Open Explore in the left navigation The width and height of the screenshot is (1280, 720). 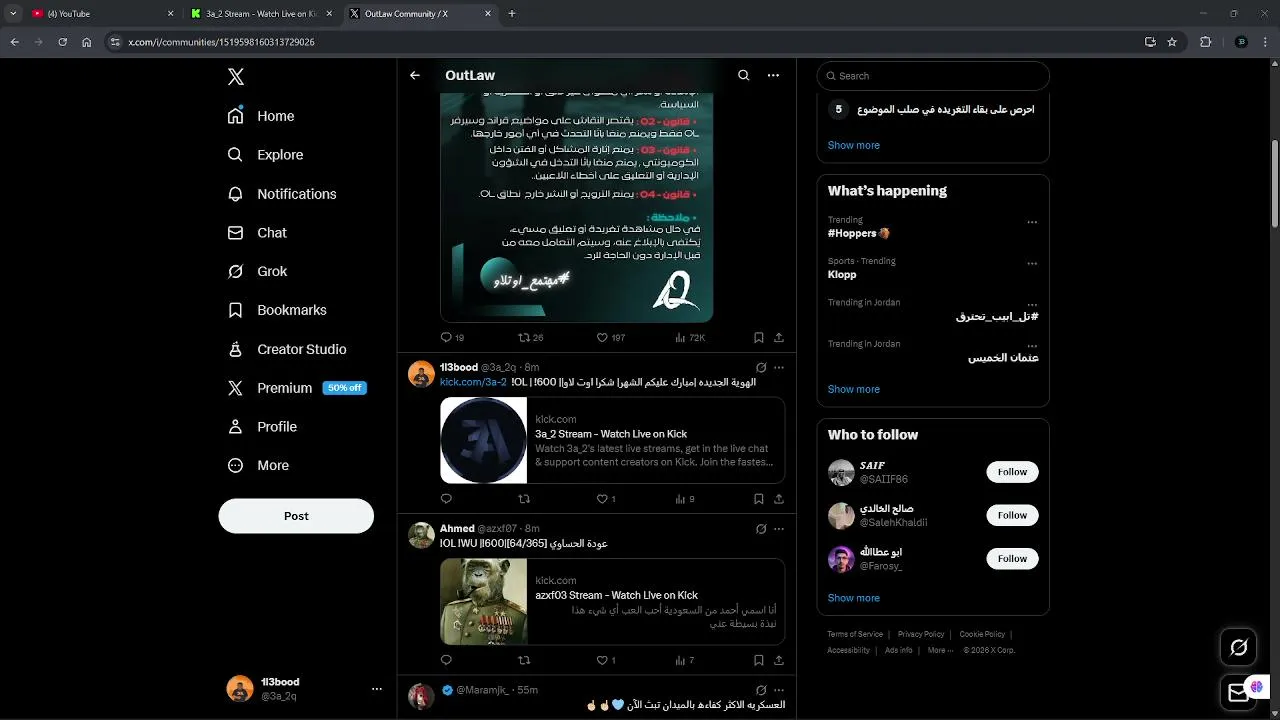click(265, 155)
